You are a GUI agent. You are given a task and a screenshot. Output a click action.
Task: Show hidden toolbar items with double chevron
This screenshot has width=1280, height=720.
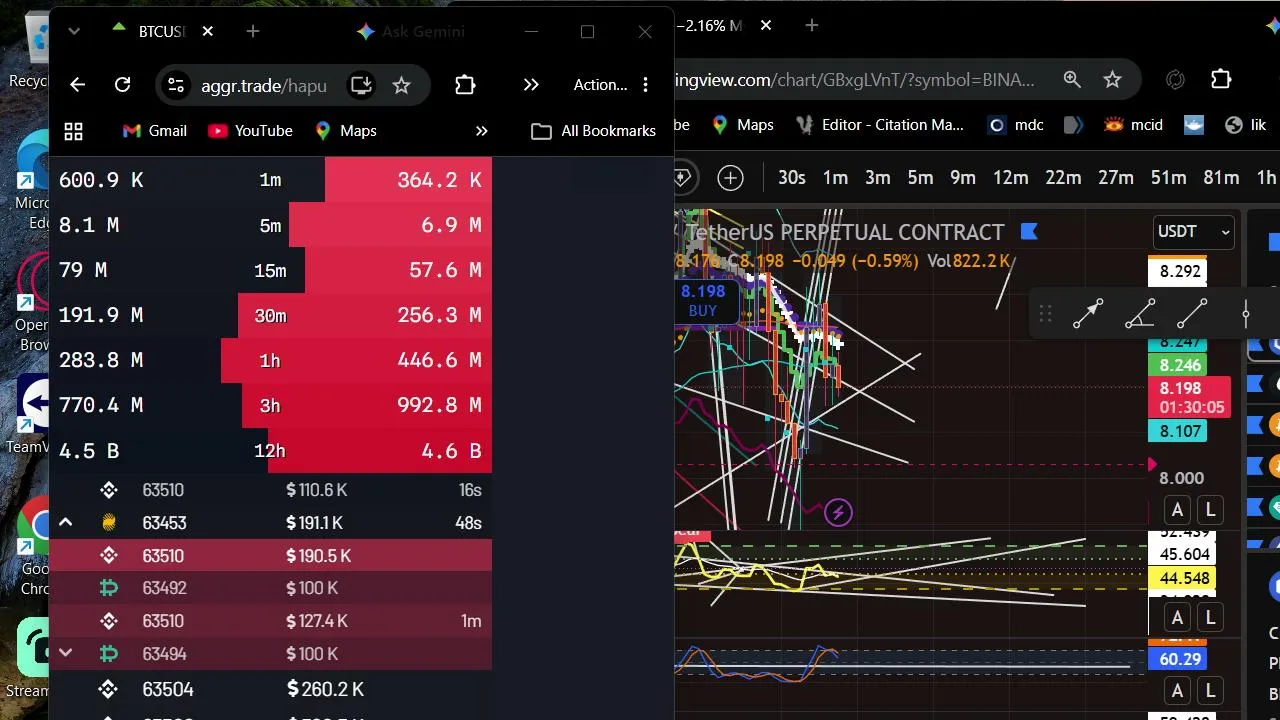pyautogui.click(x=531, y=85)
